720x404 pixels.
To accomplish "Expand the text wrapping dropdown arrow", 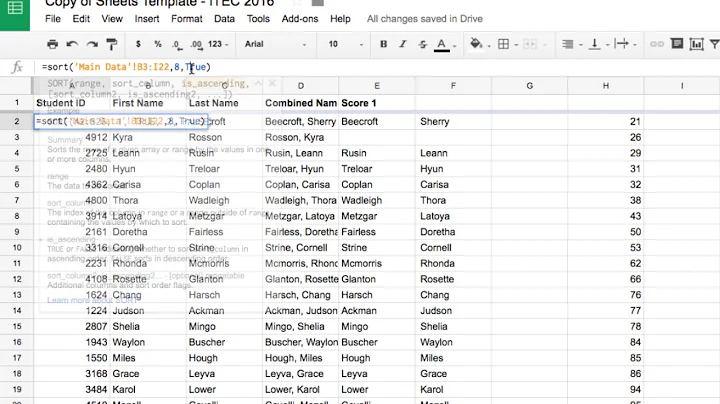I will click(x=635, y=45).
